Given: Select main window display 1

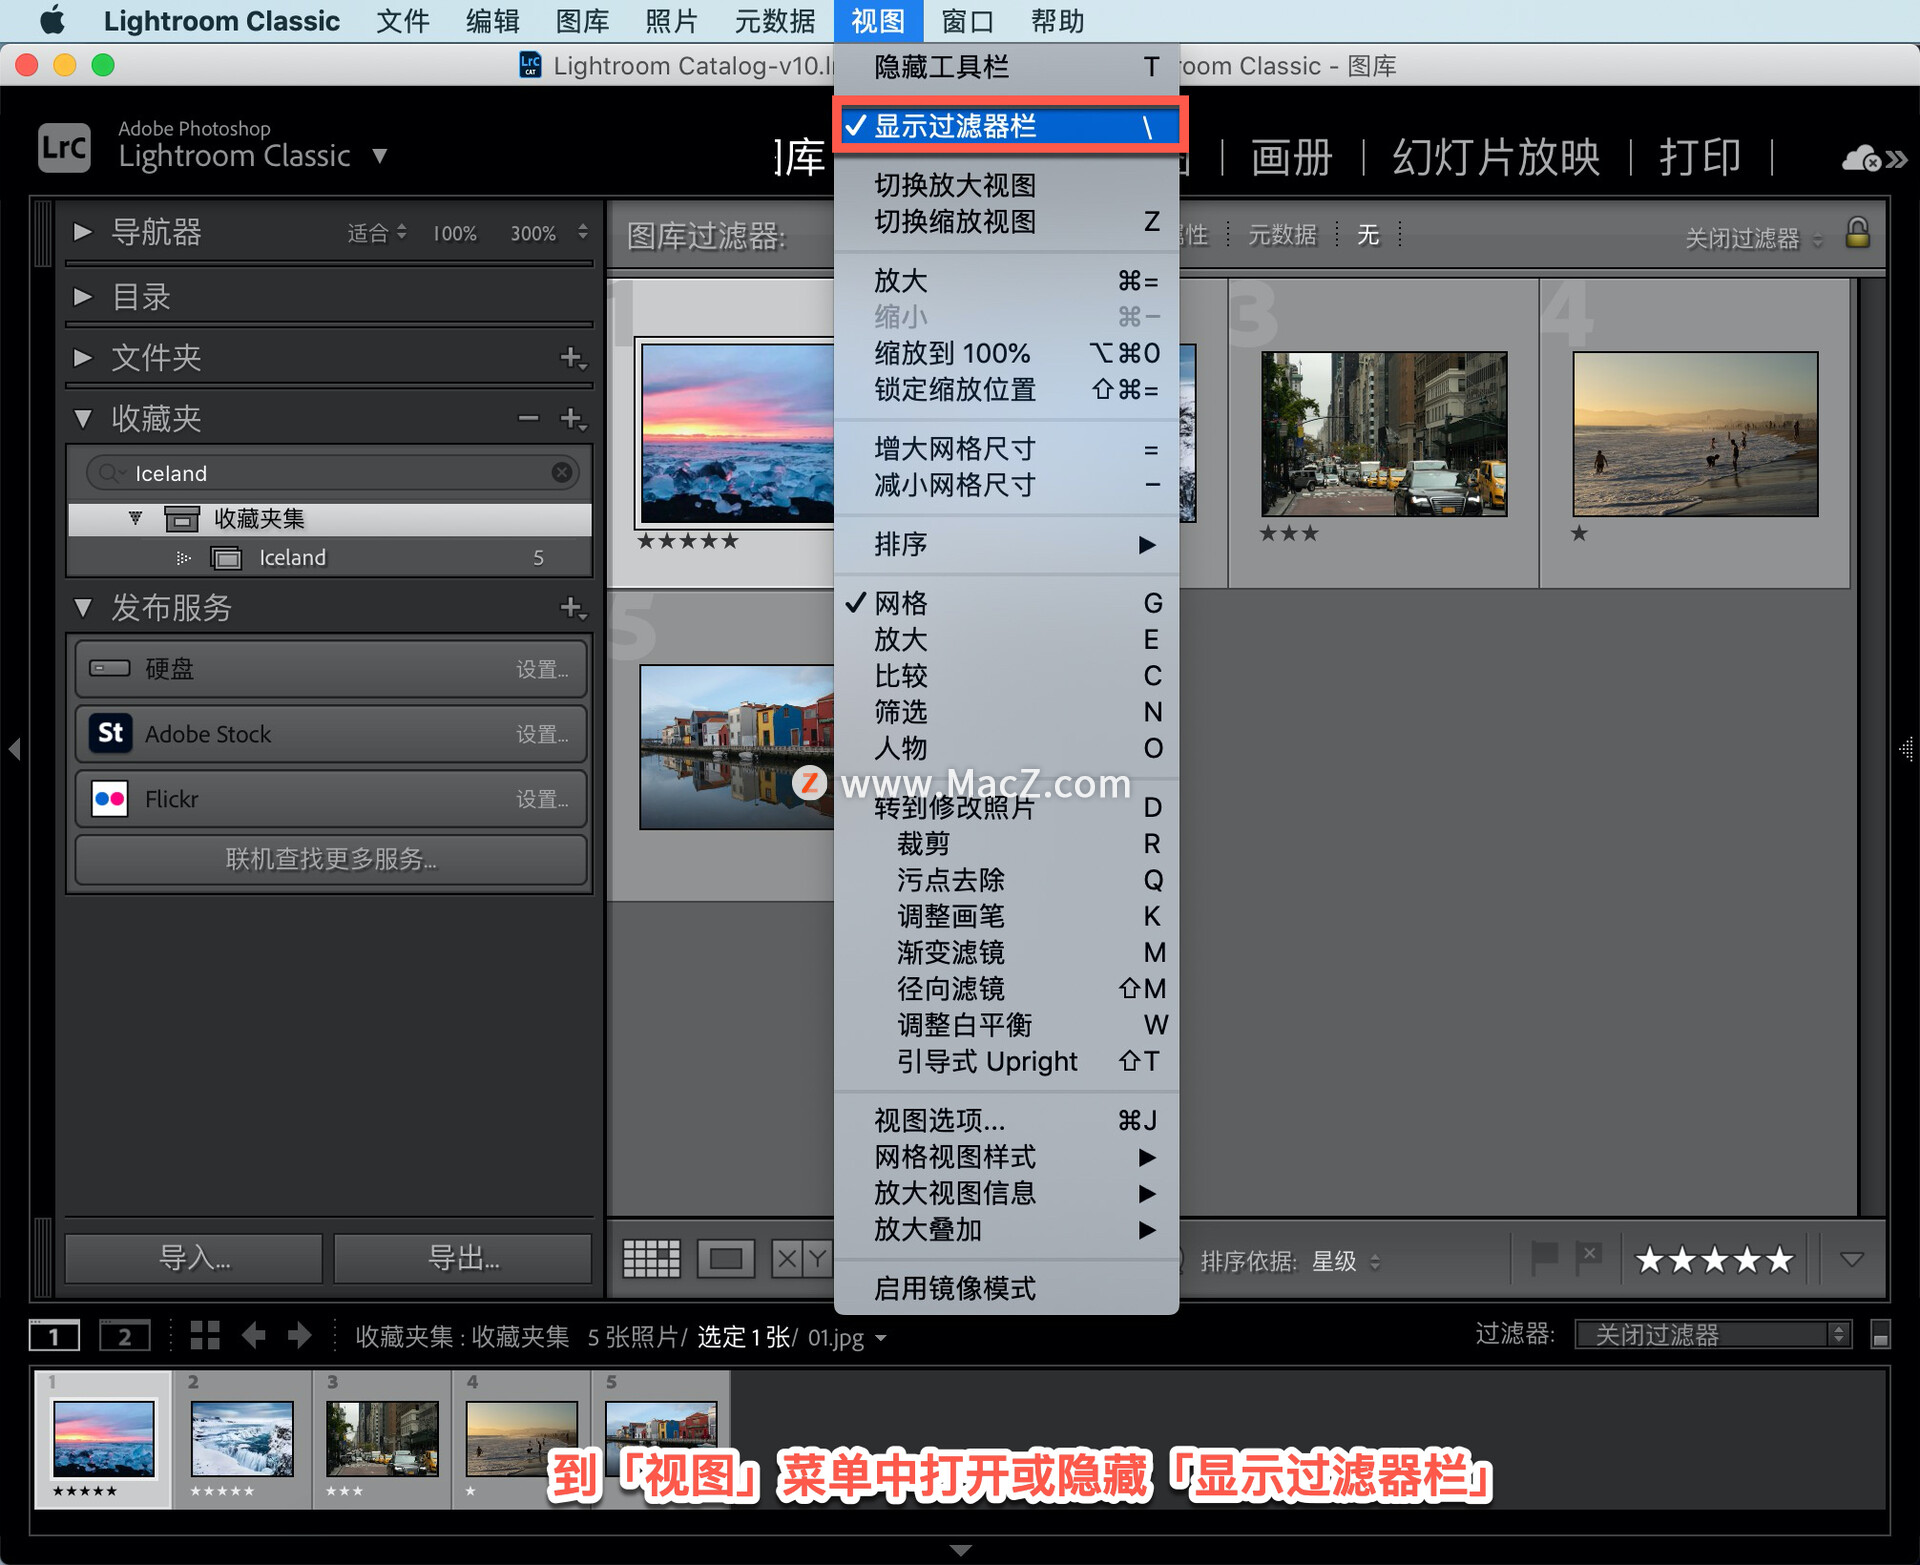Looking at the screenshot, I should (x=54, y=1336).
